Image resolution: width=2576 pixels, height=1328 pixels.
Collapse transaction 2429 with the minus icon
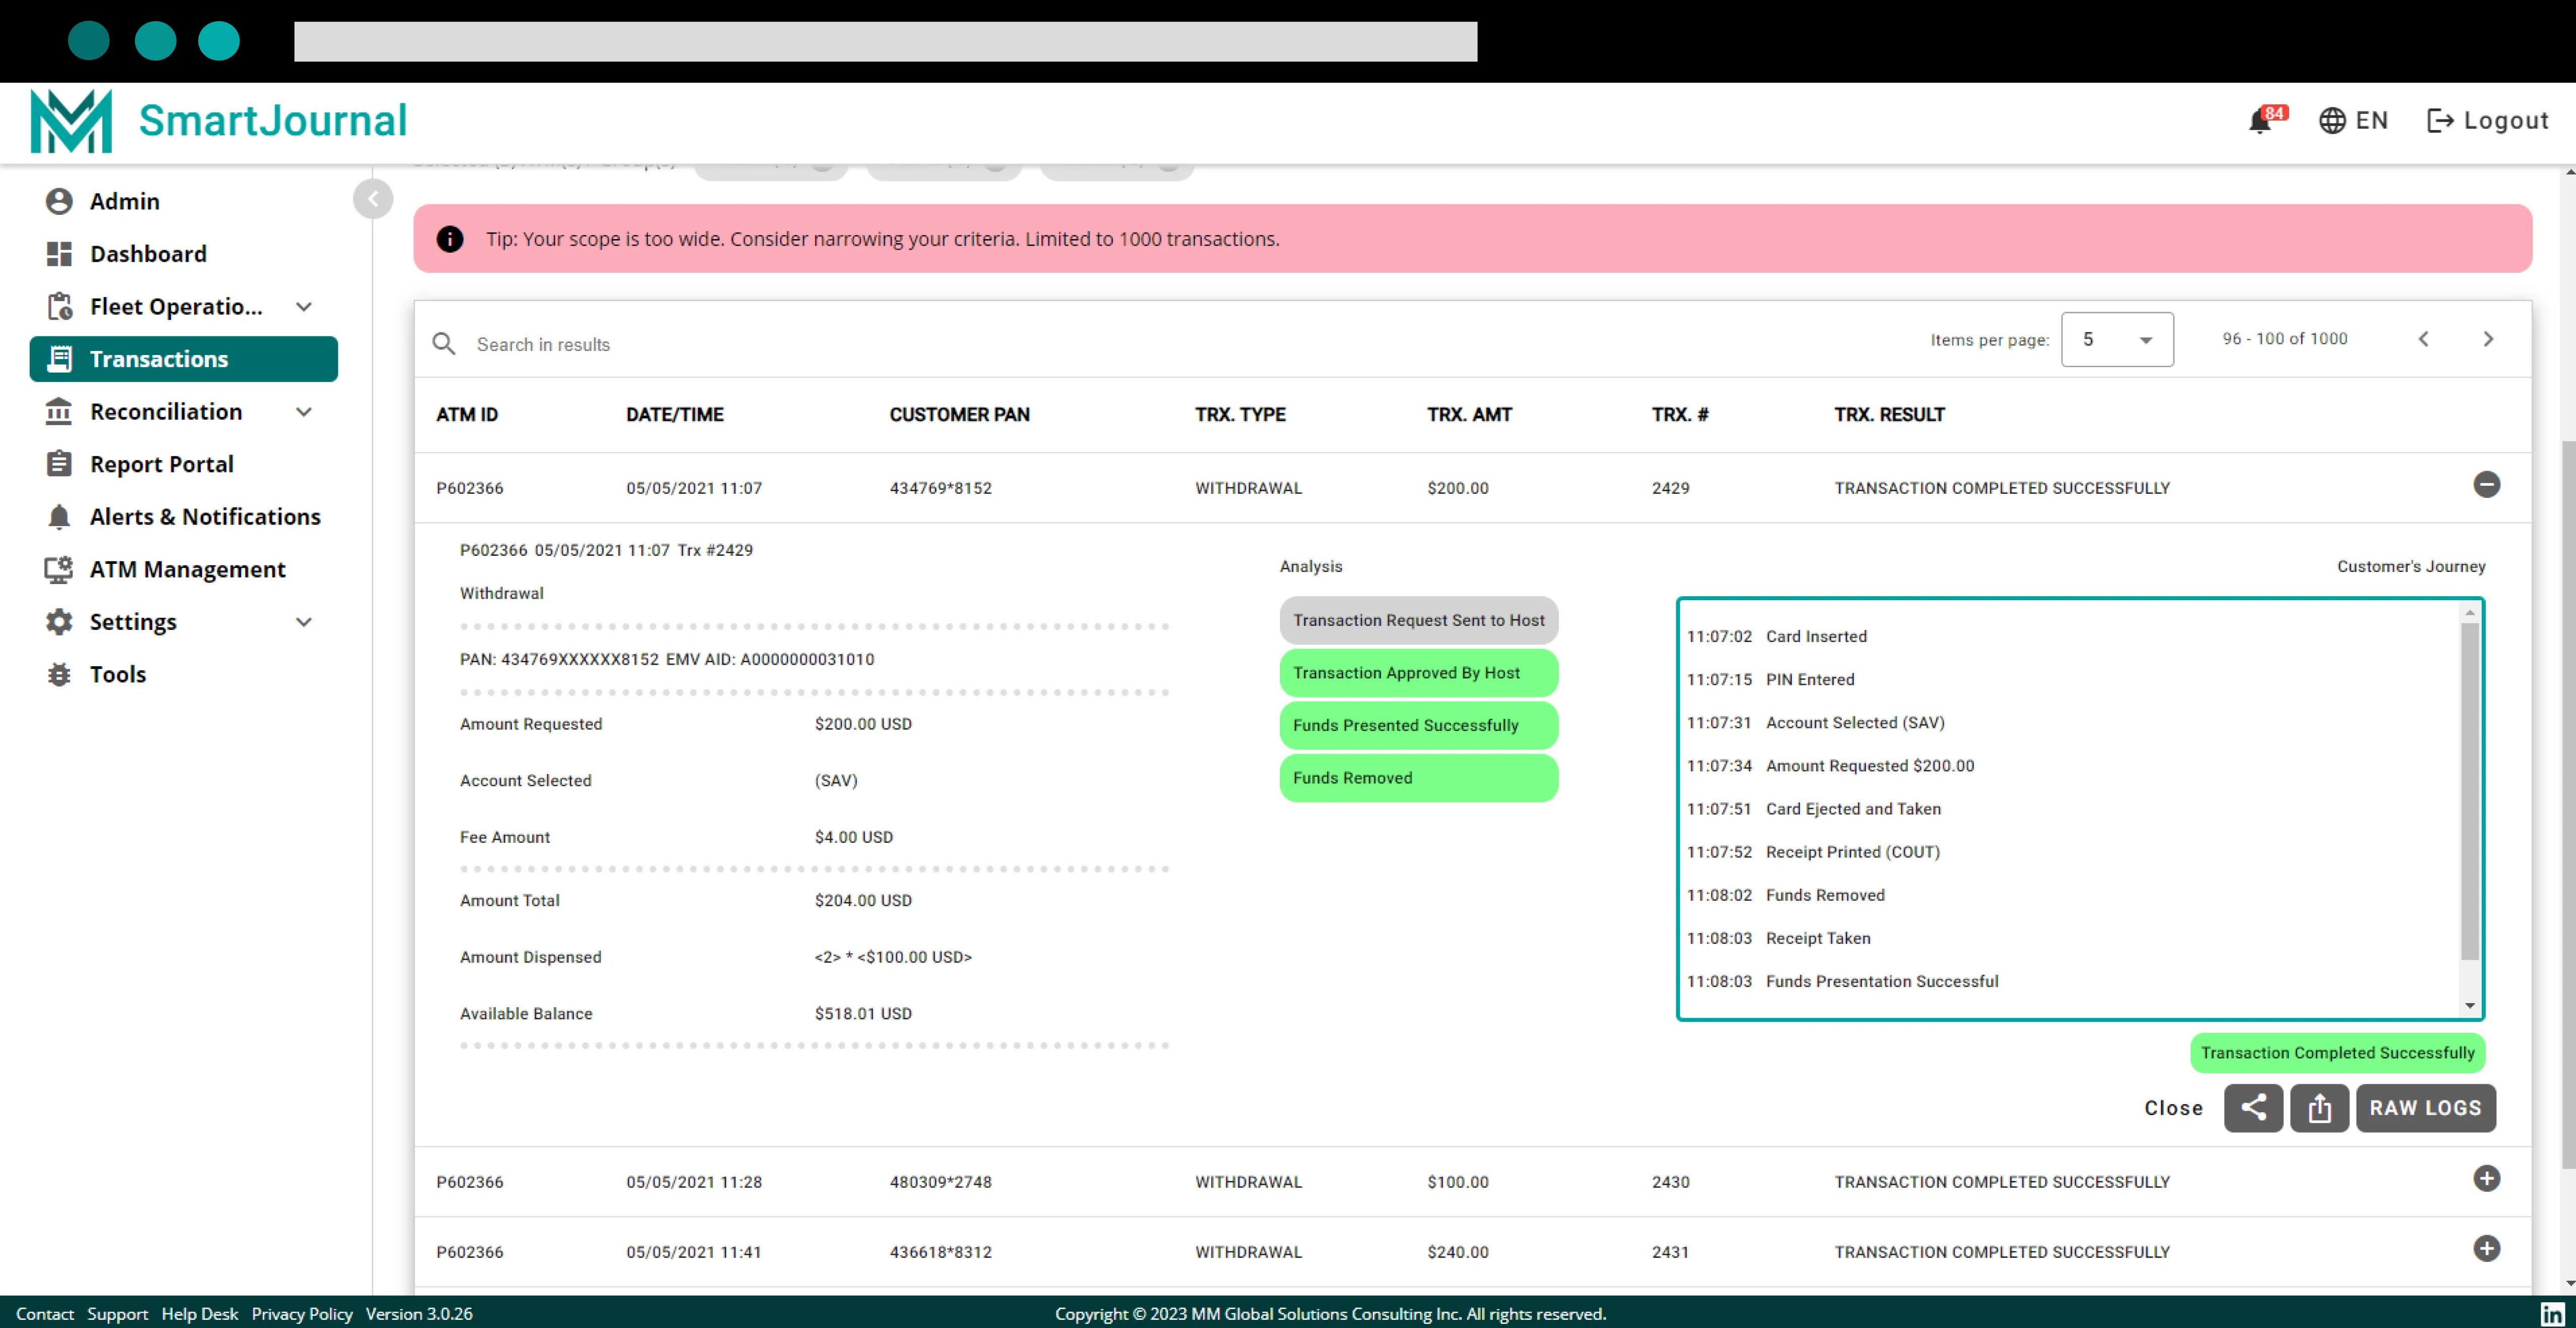[2486, 485]
